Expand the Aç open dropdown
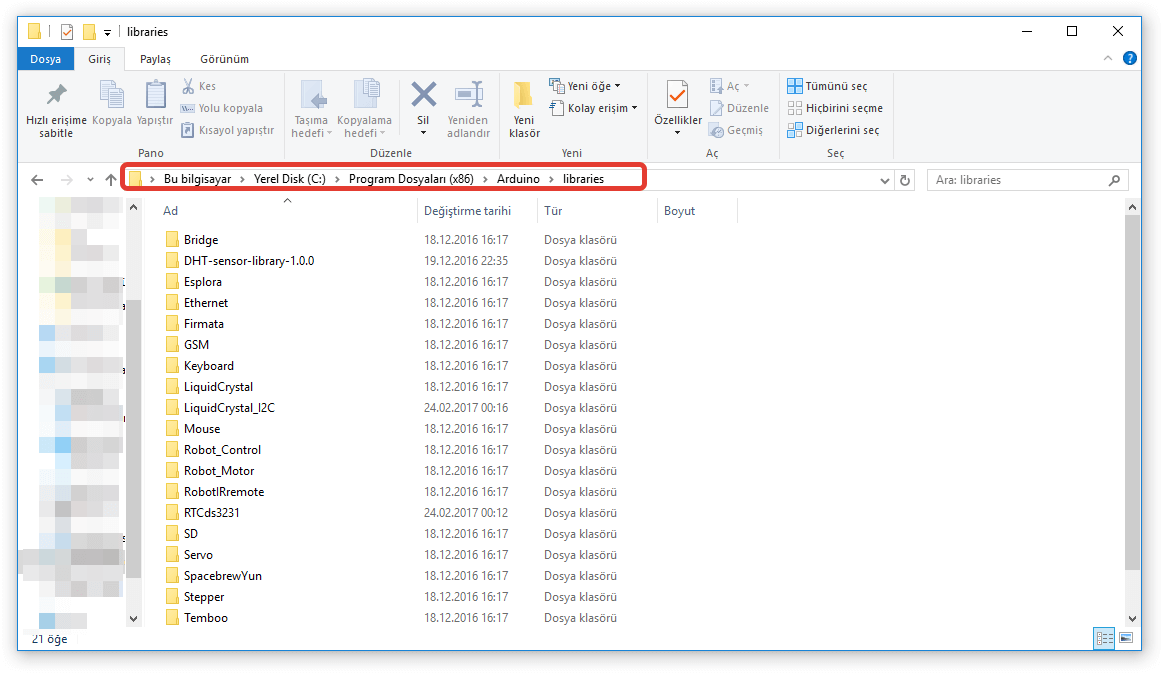The image size is (1163, 673). click(746, 86)
